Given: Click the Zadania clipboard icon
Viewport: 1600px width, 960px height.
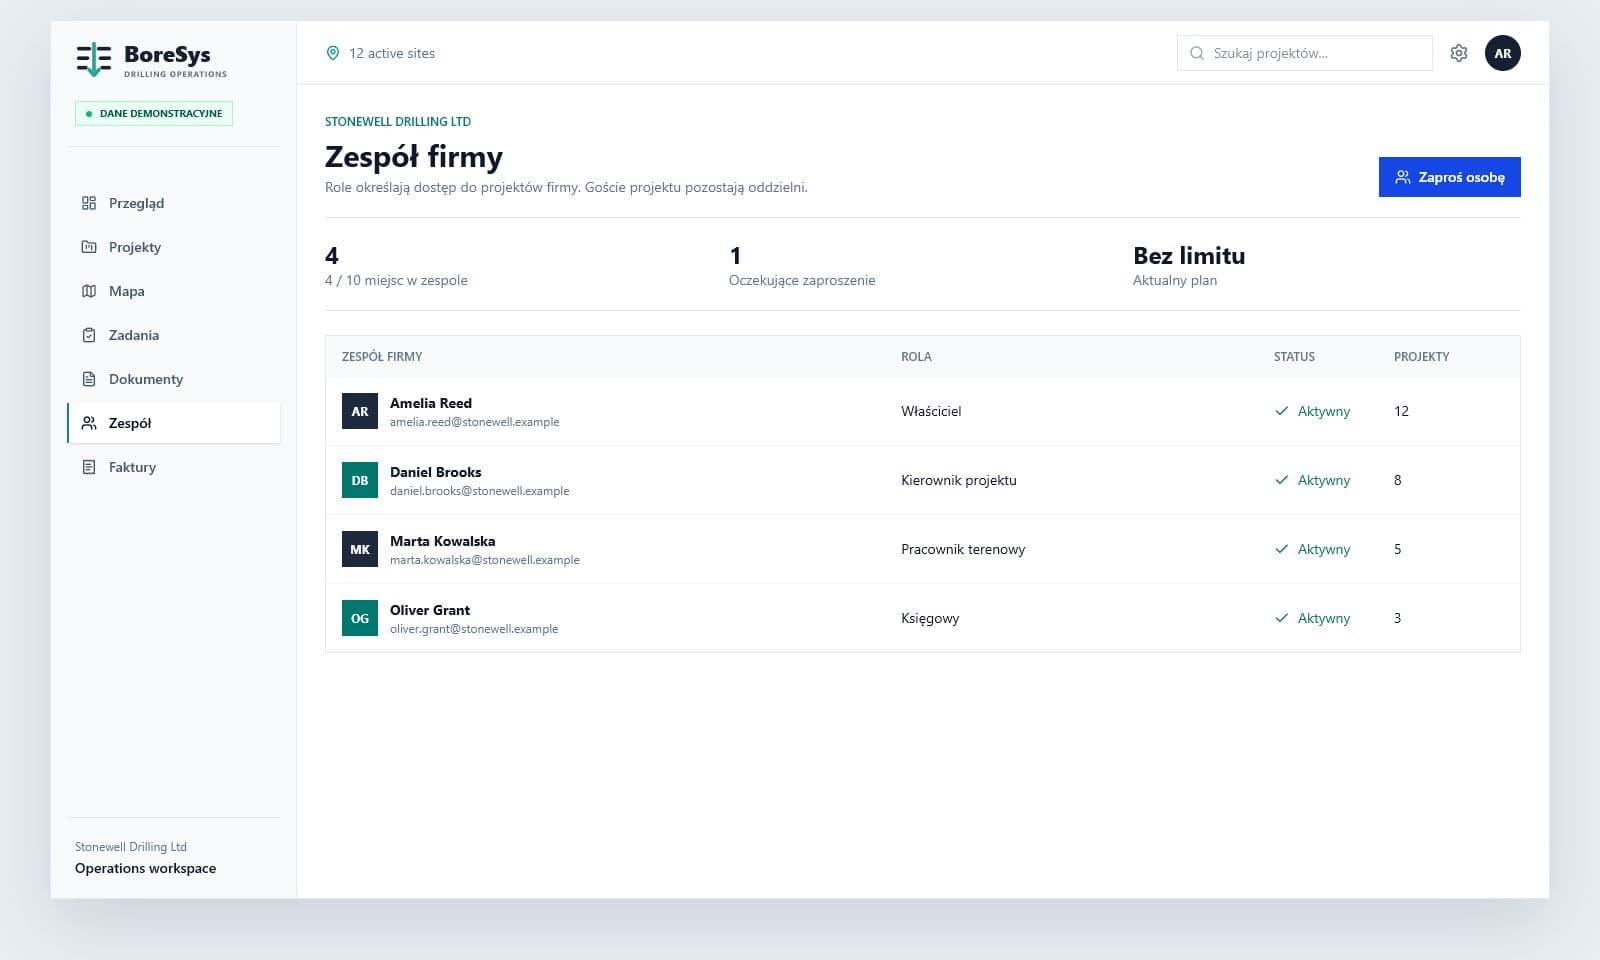Looking at the screenshot, I should [89, 335].
